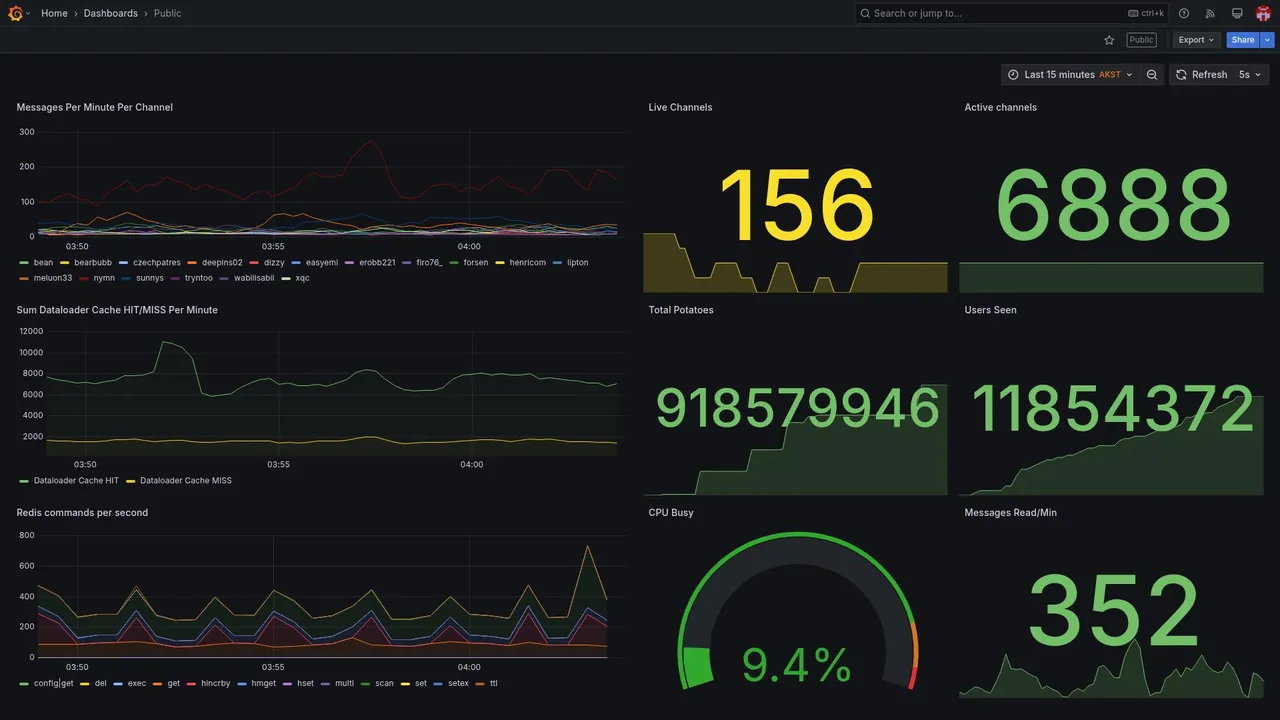The width and height of the screenshot is (1280, 720).
Task: Click the CPU Busy panel title
Action: click(x=671, y=513)
